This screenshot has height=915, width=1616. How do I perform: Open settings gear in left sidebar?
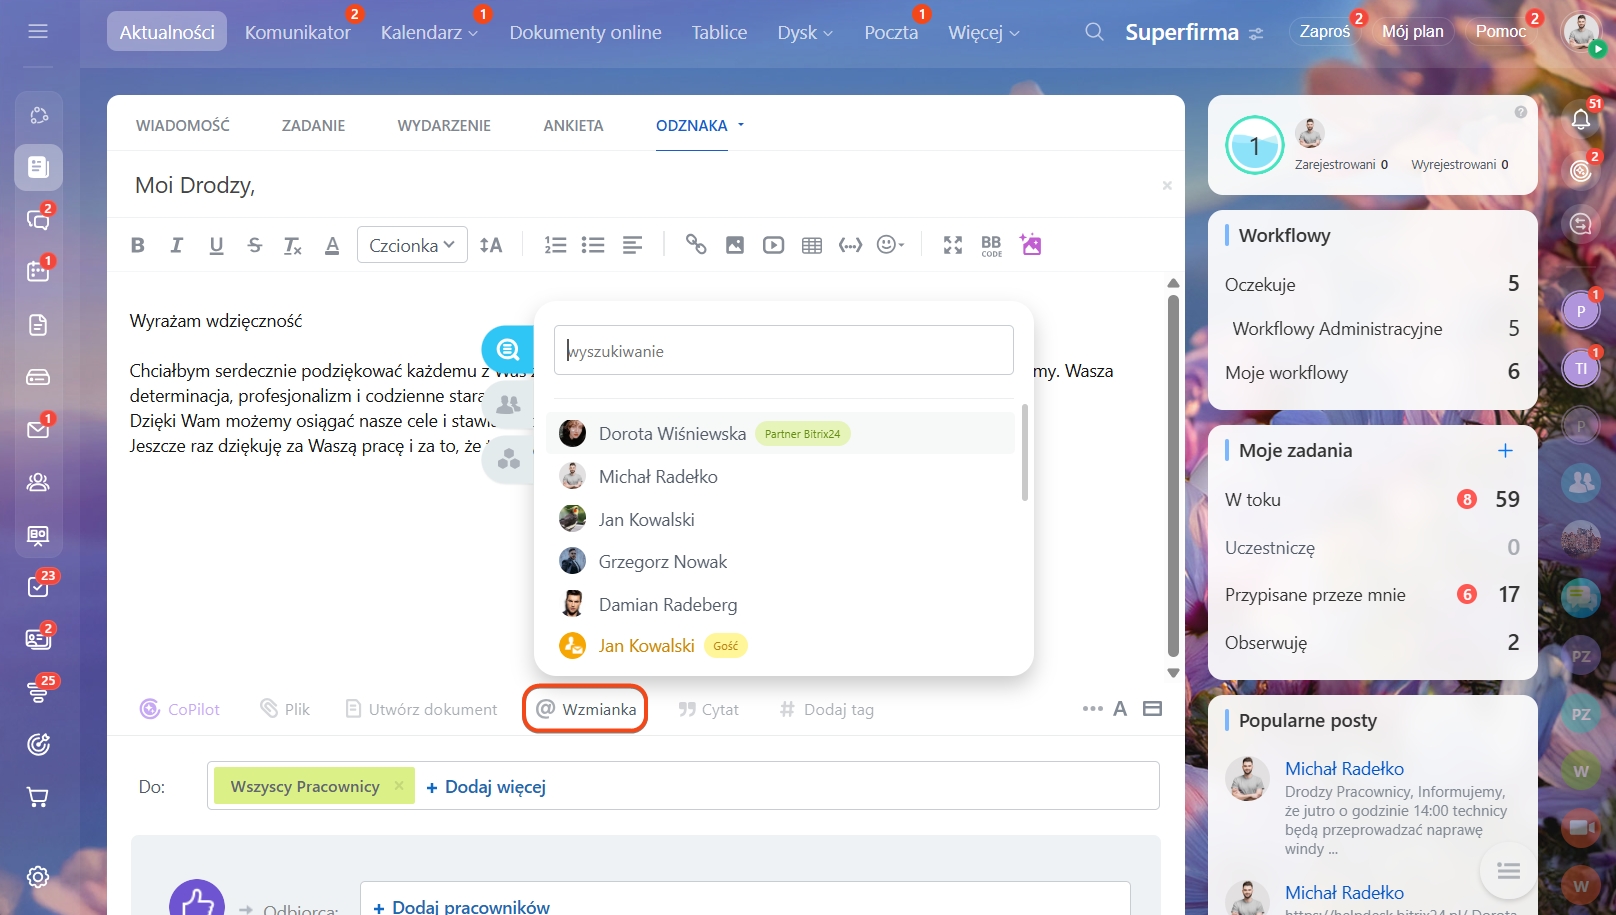click(38, 877)
